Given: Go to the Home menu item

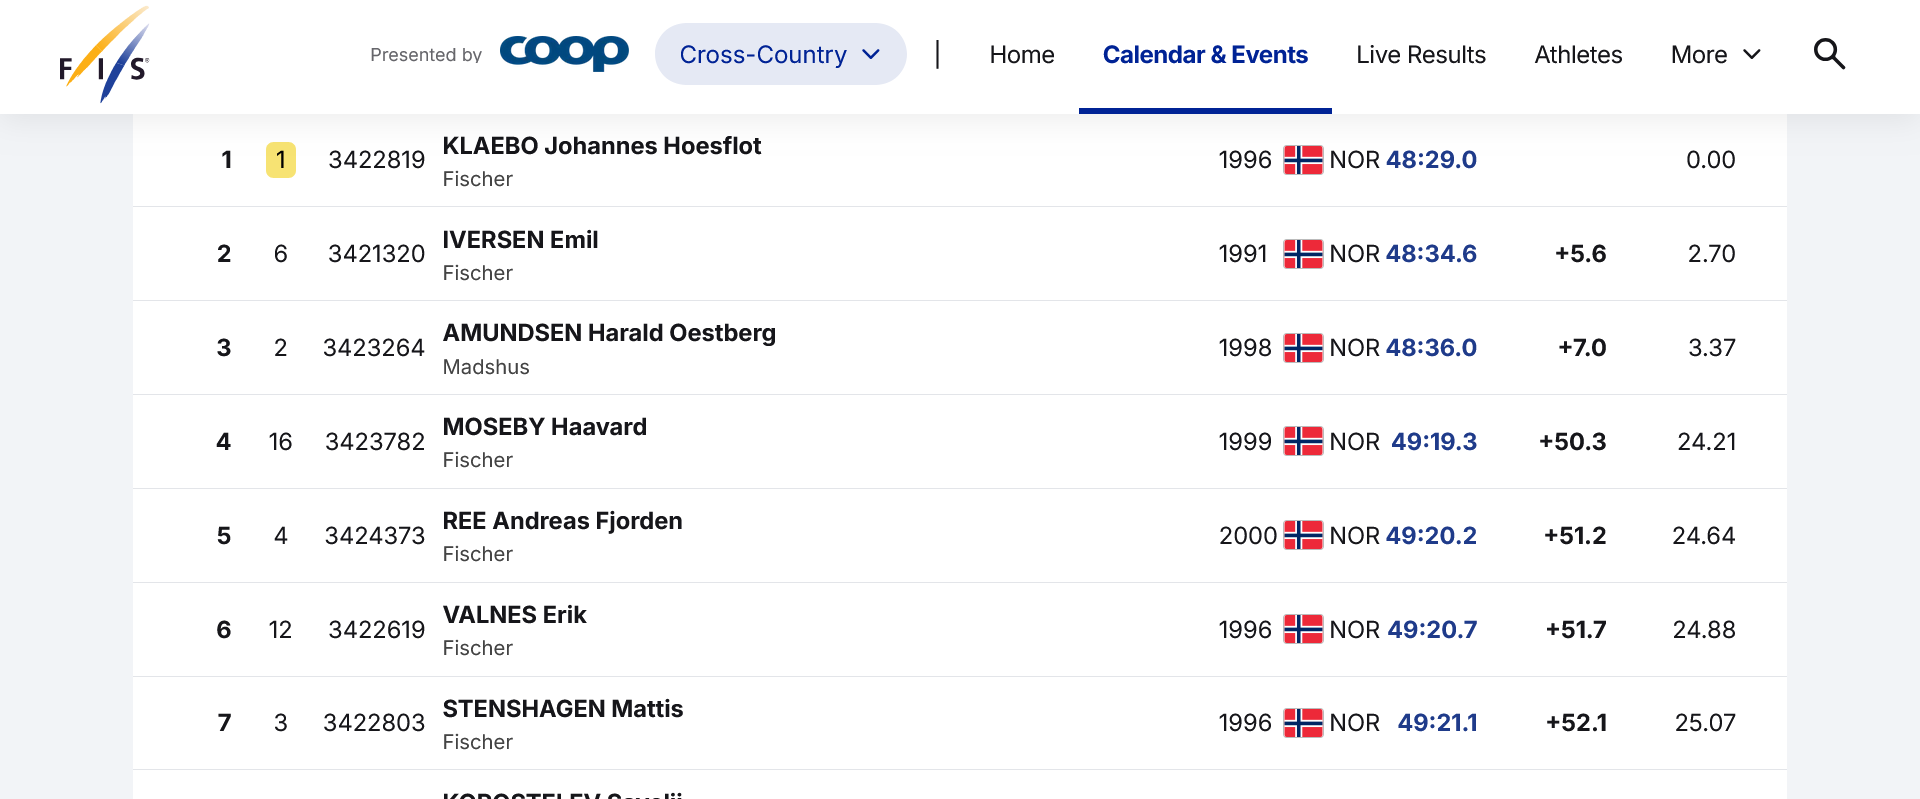Looking at the screenshot, I should [x=1021, y=55].
